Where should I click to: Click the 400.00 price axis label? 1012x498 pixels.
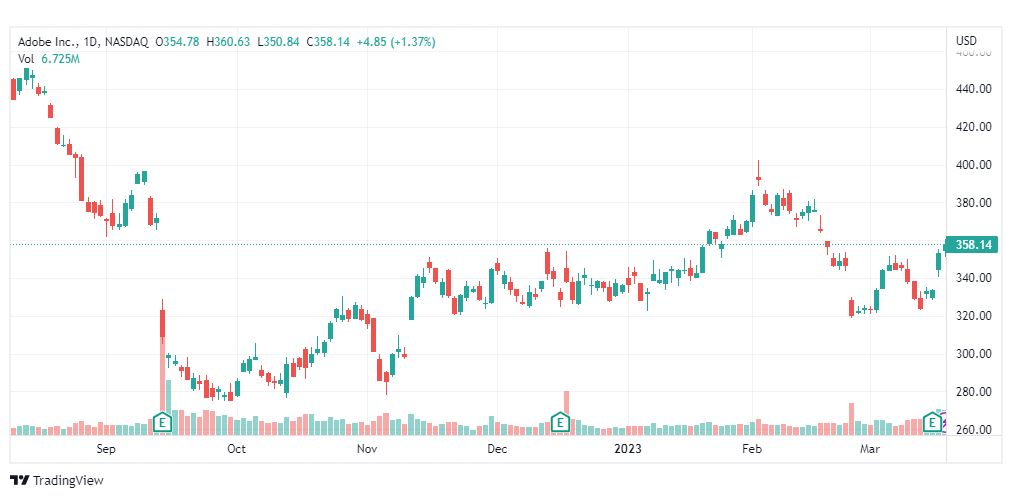973,165
